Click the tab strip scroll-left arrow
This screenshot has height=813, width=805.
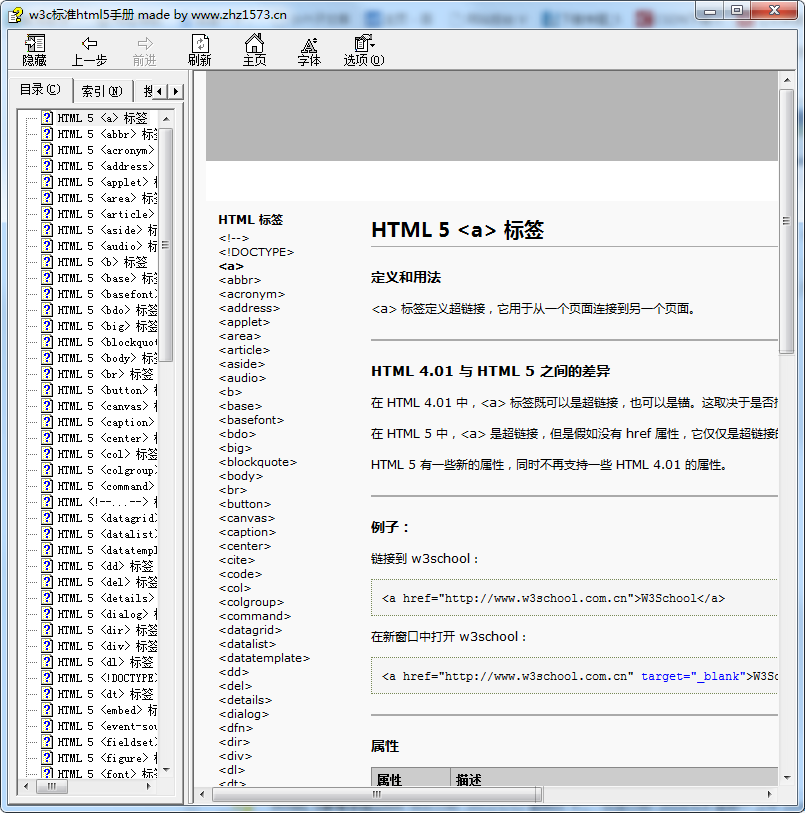[x=160, y=92]
